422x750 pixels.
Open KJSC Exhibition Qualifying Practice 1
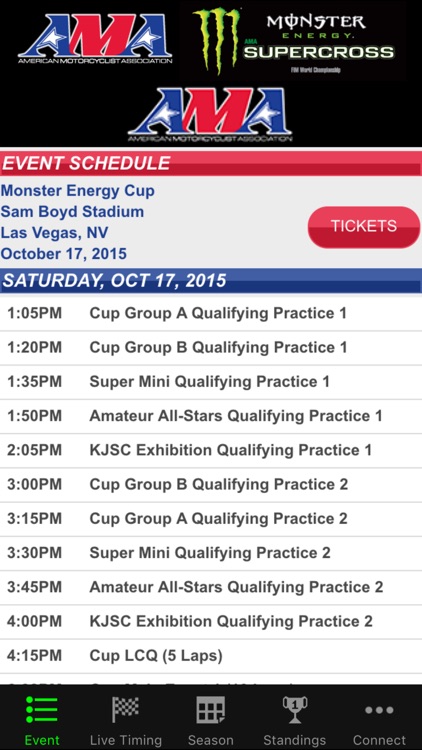pos(211,451)
